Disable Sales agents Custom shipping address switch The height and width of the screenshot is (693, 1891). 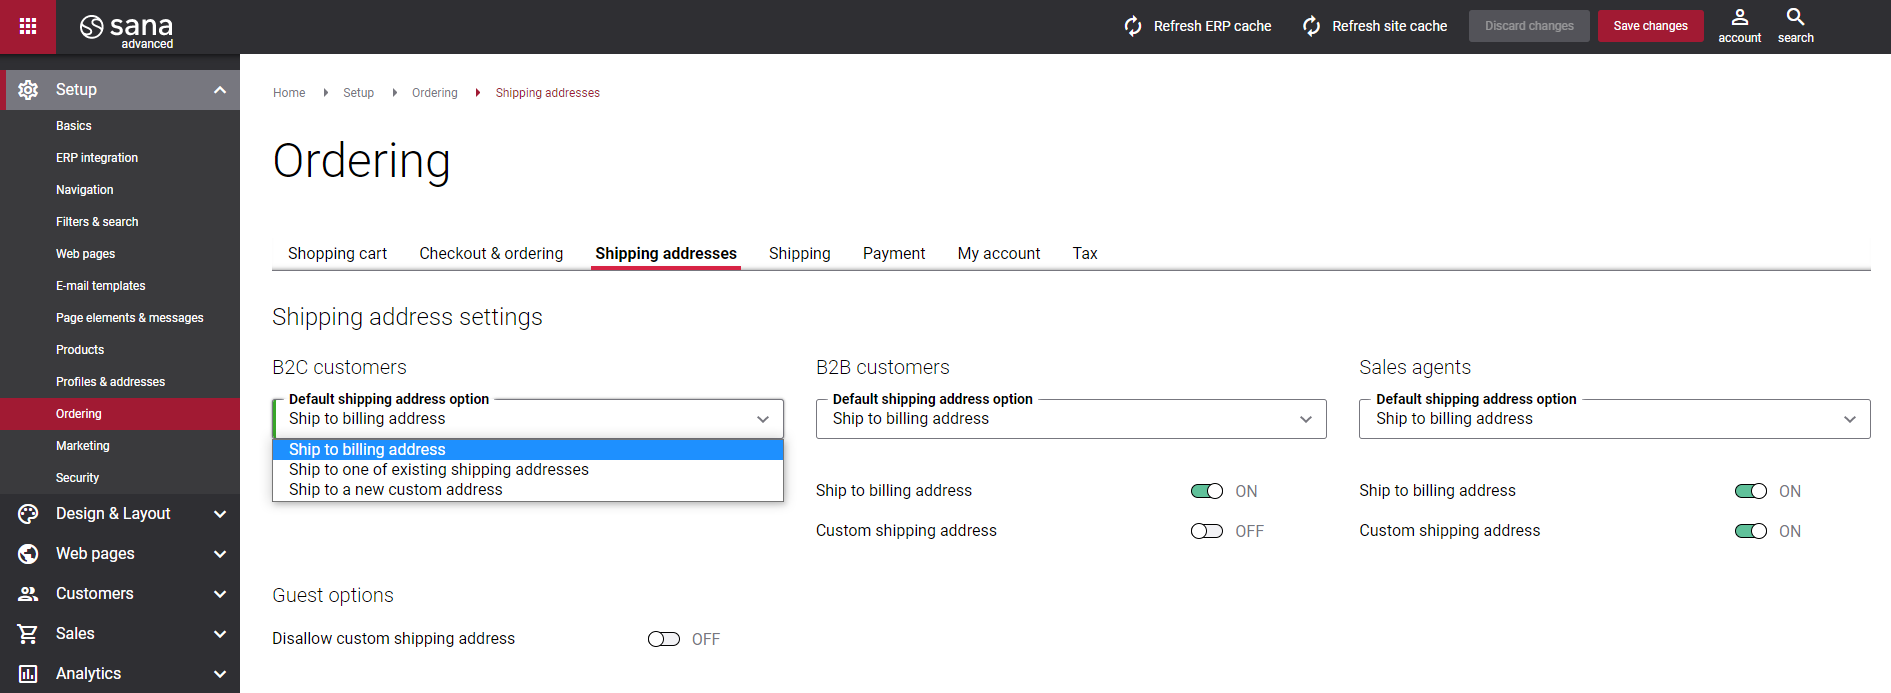pyautogui.click(x=1751, y=531)
